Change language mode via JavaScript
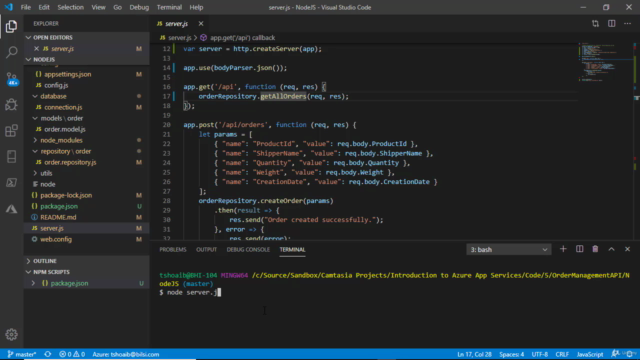Screen dimensions: 640x360 click(x=590, y=354)
